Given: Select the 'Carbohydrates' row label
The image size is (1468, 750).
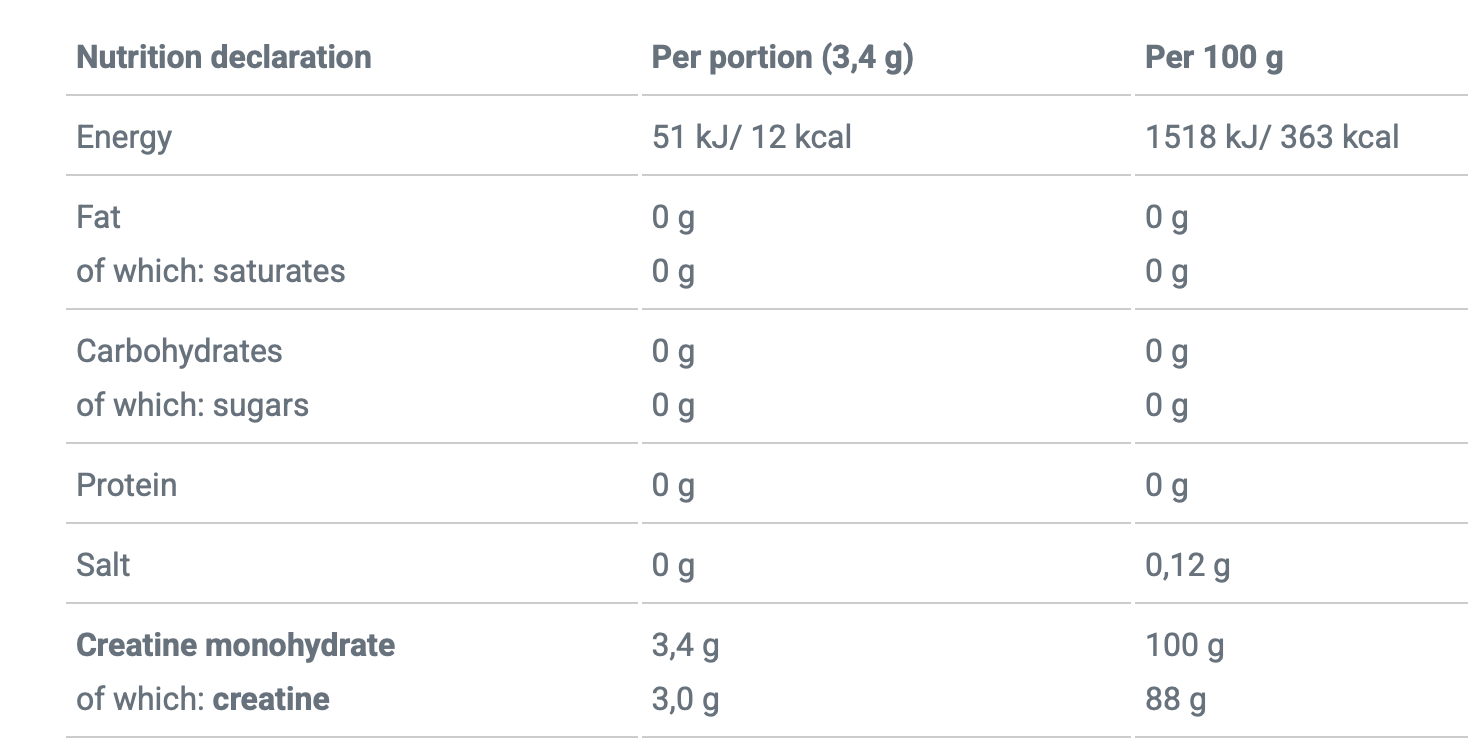Looking at the screenshot, I should (179, 351).
